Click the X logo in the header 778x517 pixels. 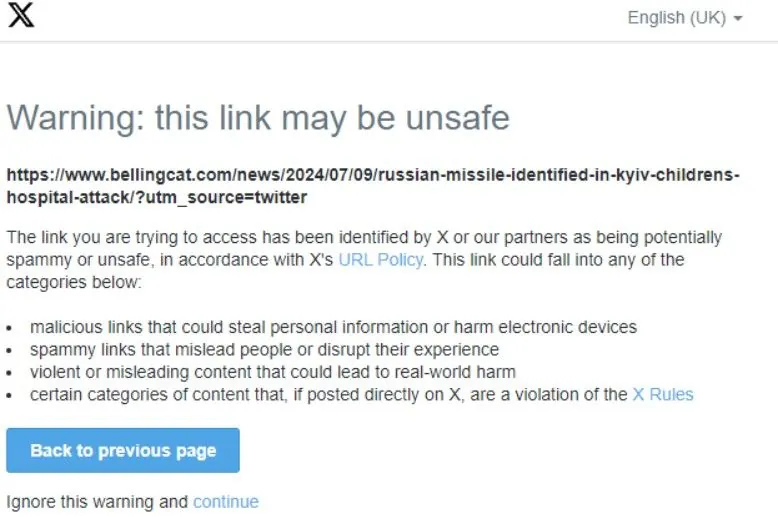click(21, 15)
